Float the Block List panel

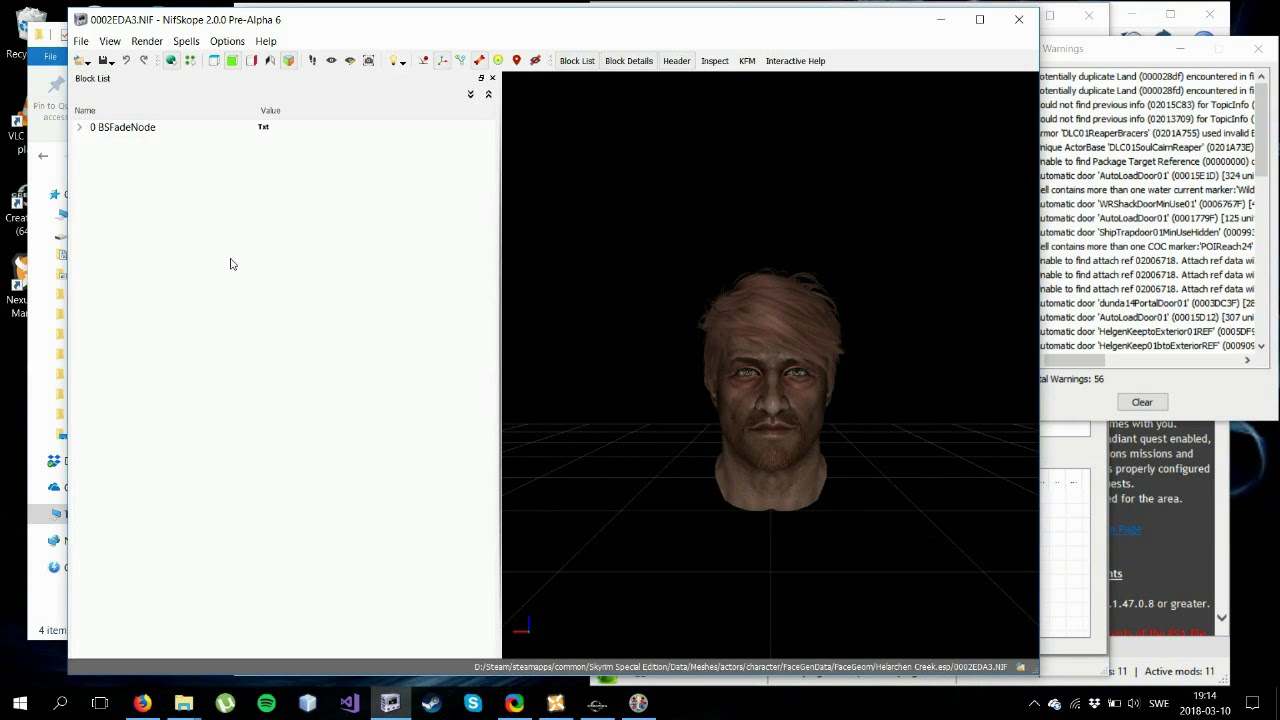481,78
